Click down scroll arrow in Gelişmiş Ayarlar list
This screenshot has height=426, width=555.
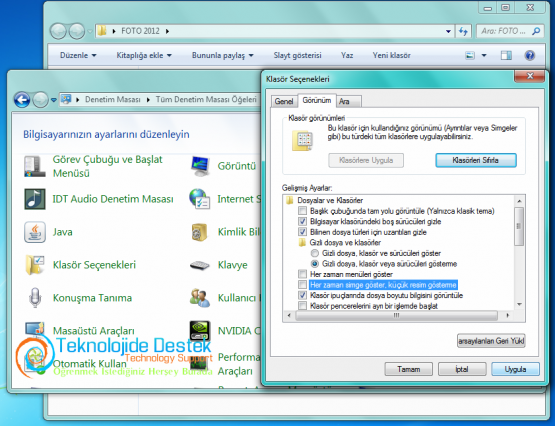coord(519,304)
